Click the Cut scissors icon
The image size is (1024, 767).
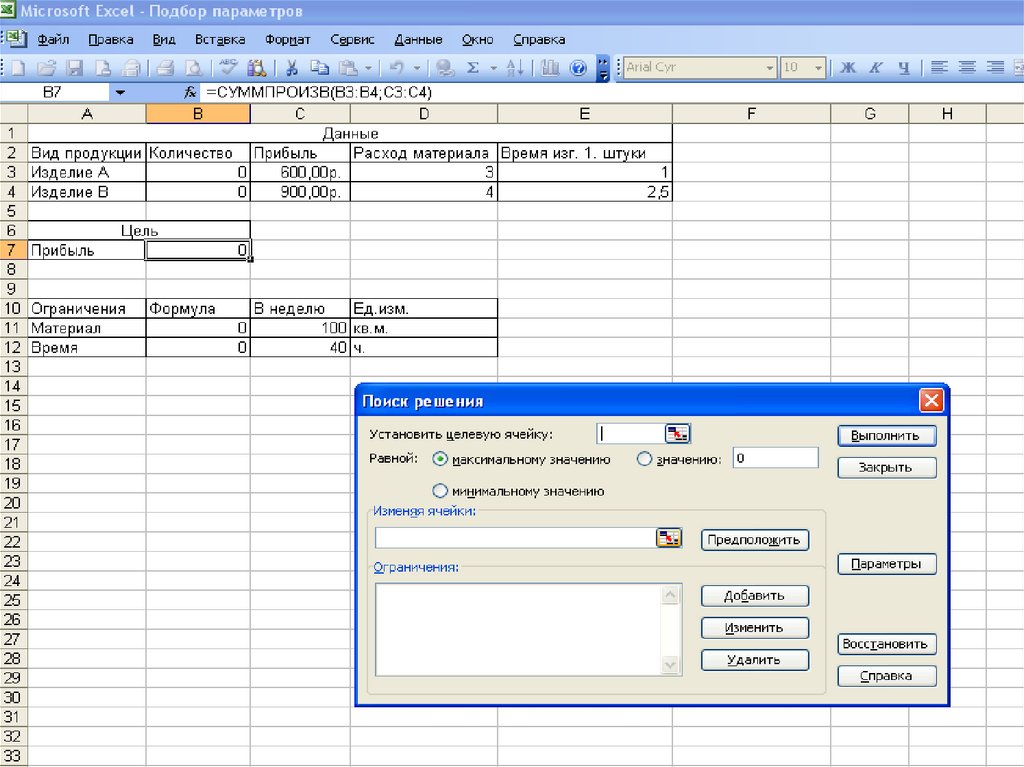pyautogui.click(x=292, y=69)
